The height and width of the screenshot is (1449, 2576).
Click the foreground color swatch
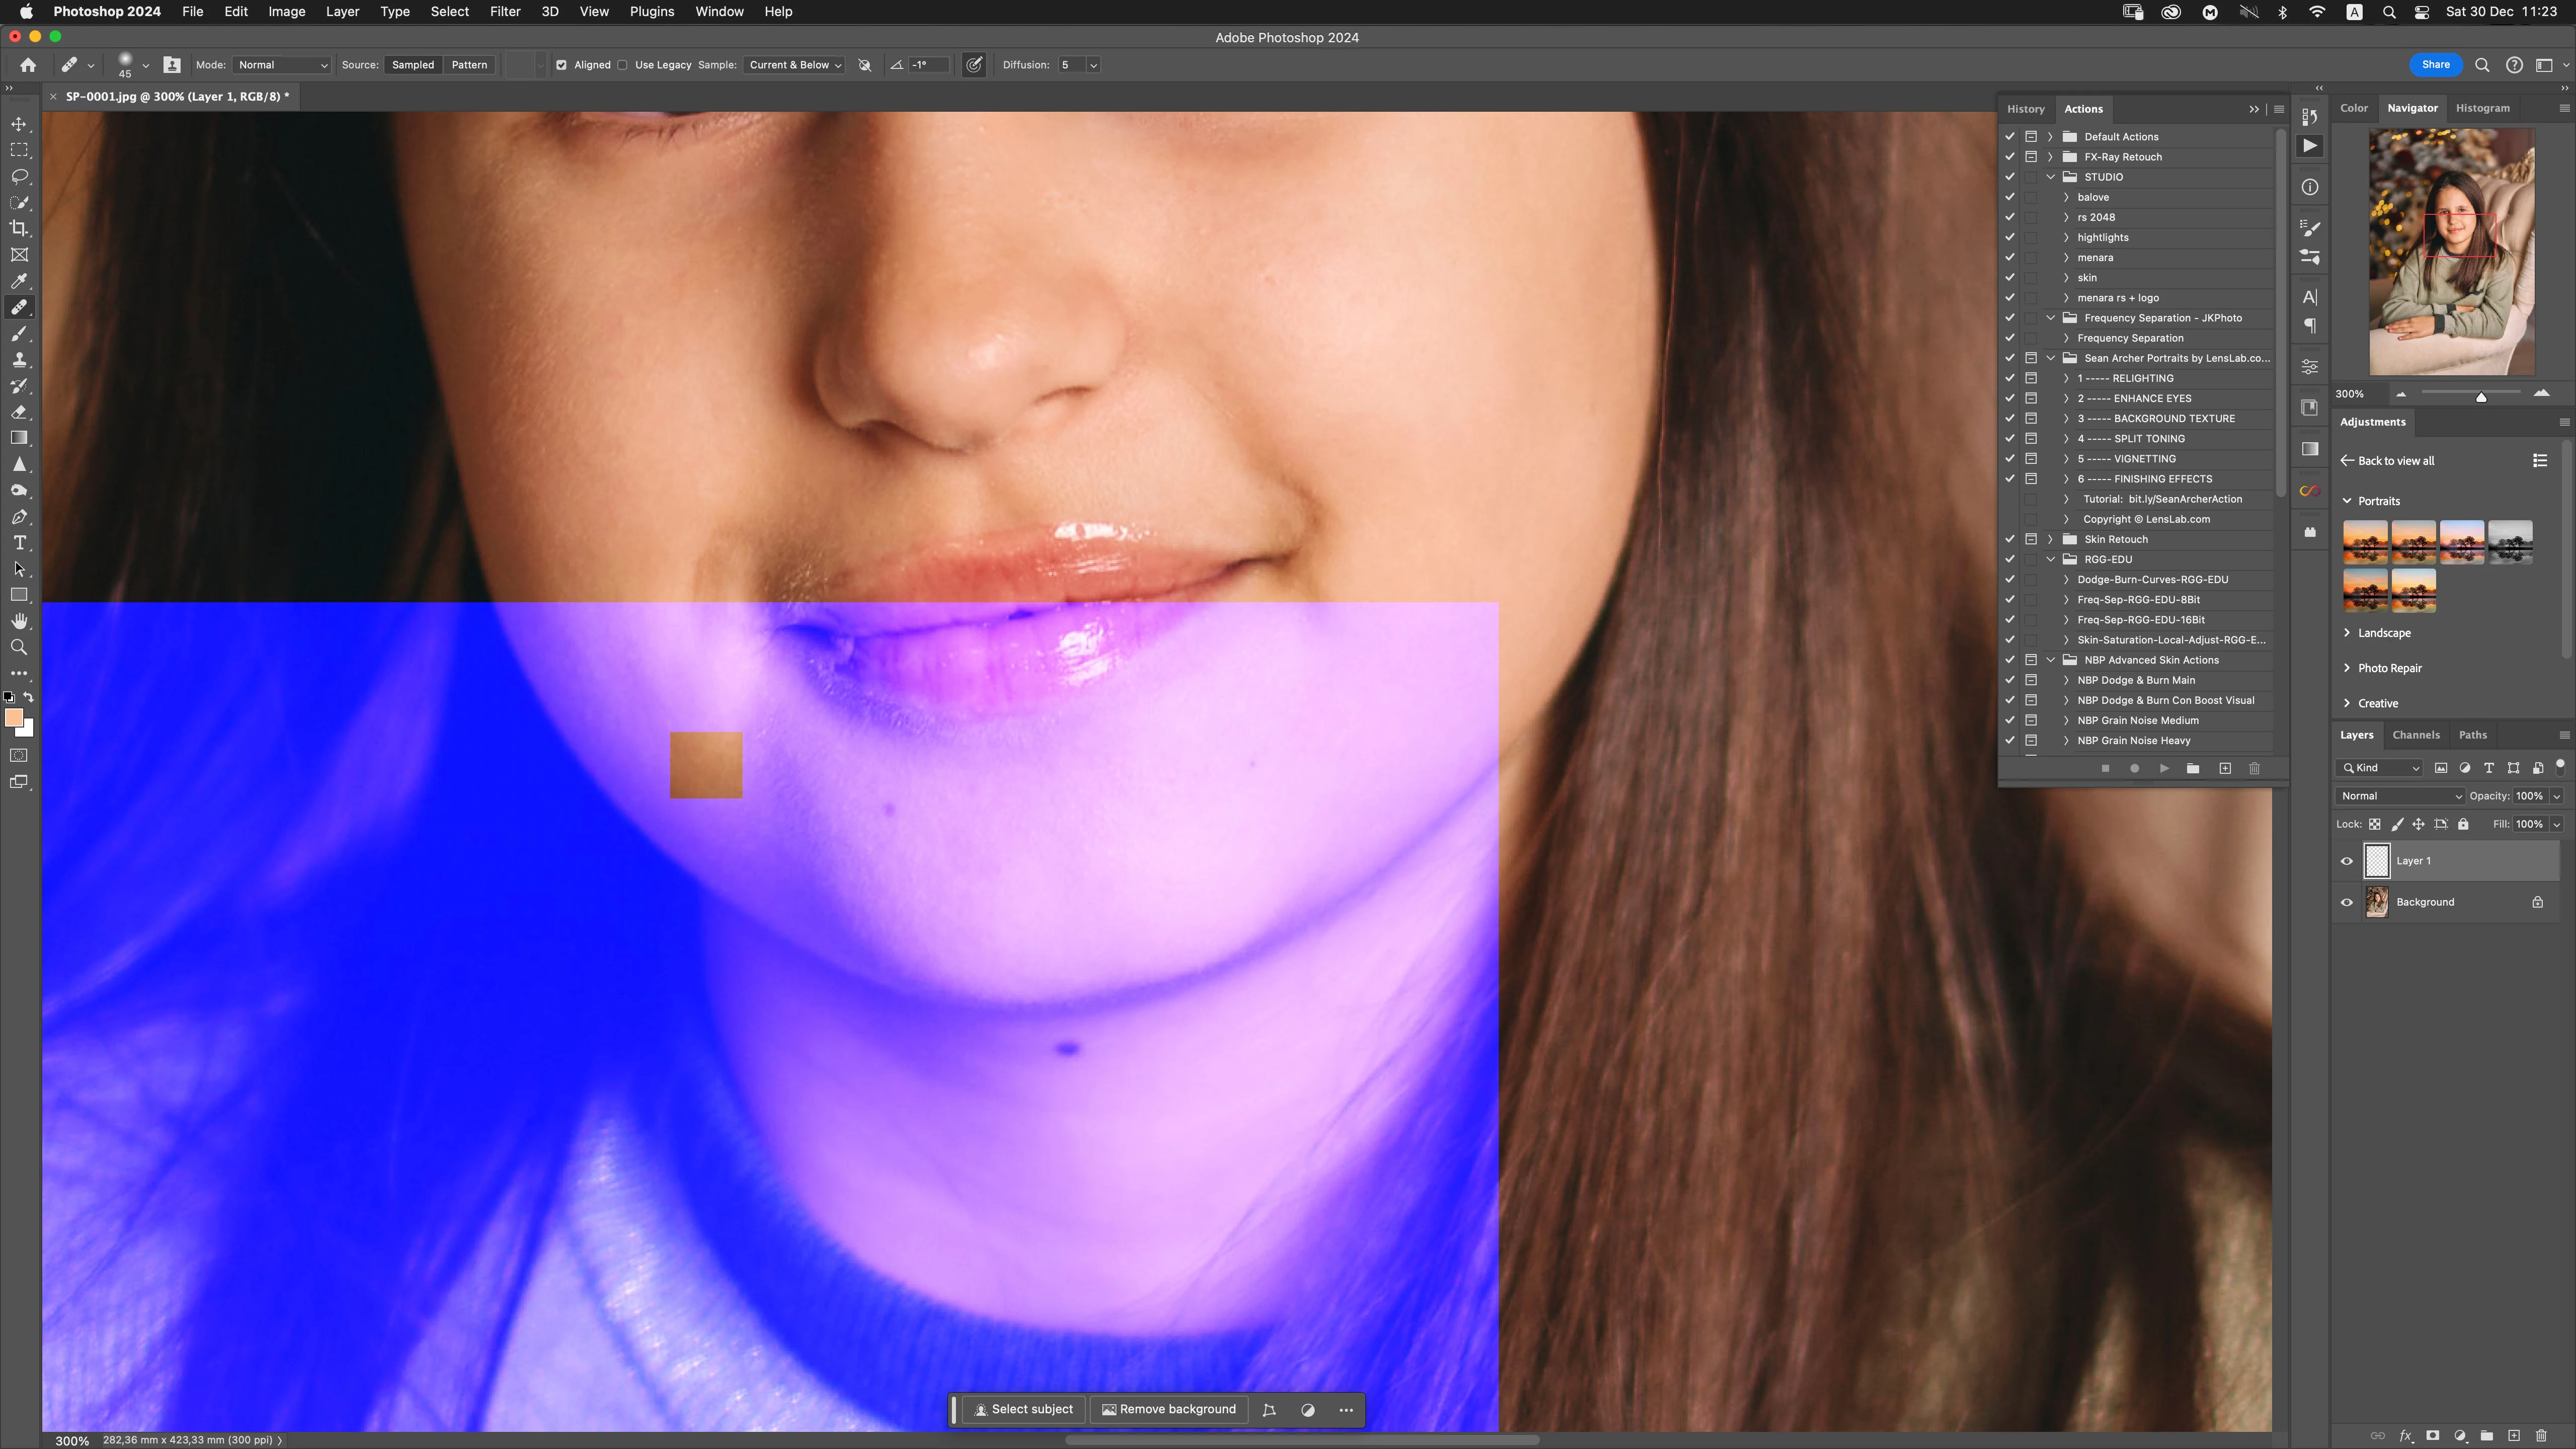13,717
